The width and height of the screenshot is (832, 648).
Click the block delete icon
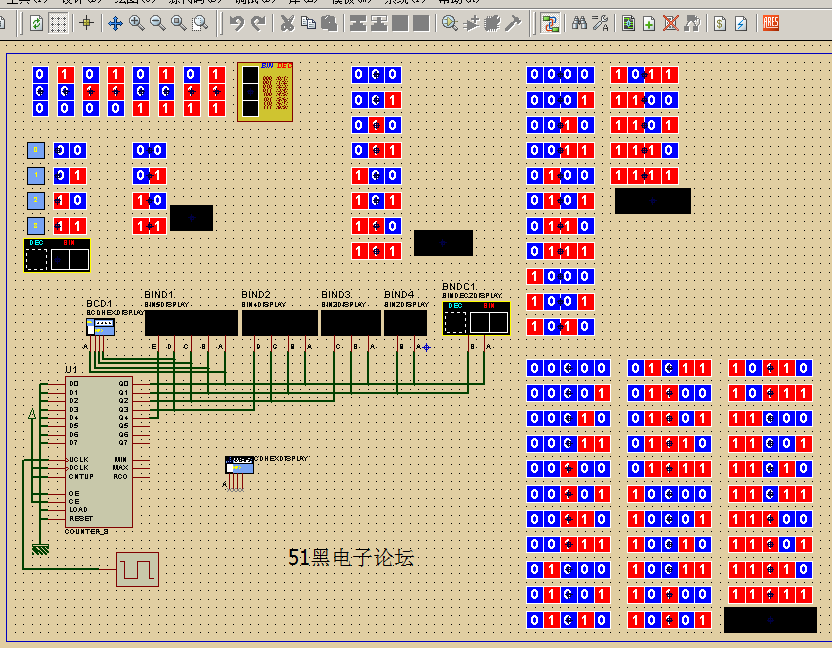[x=421, y=23]
